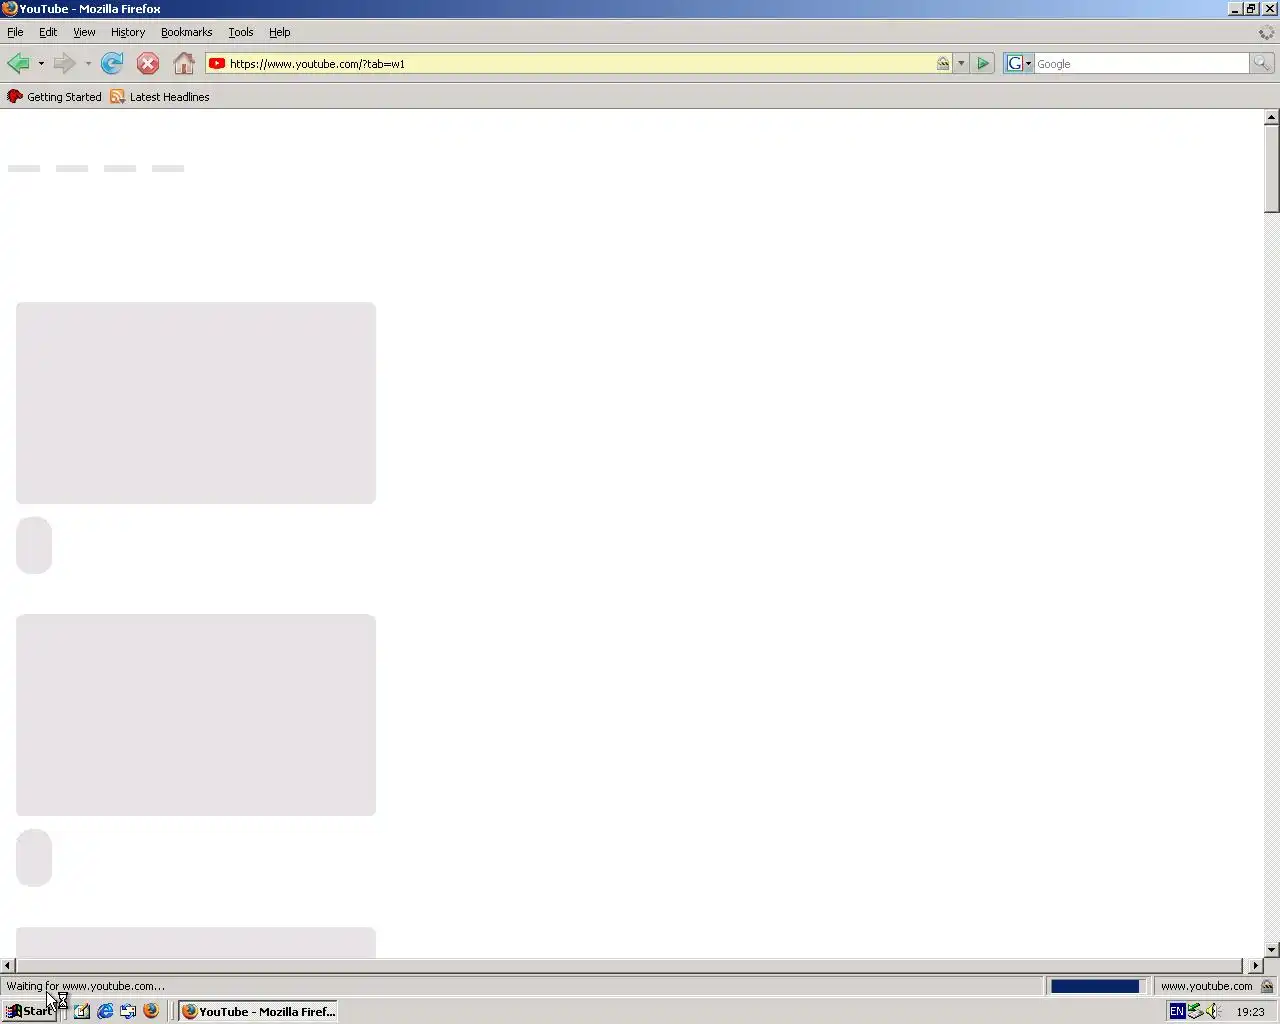Open the Latest Headlines bookmark

pyautogui.click(x=160, y=97)
